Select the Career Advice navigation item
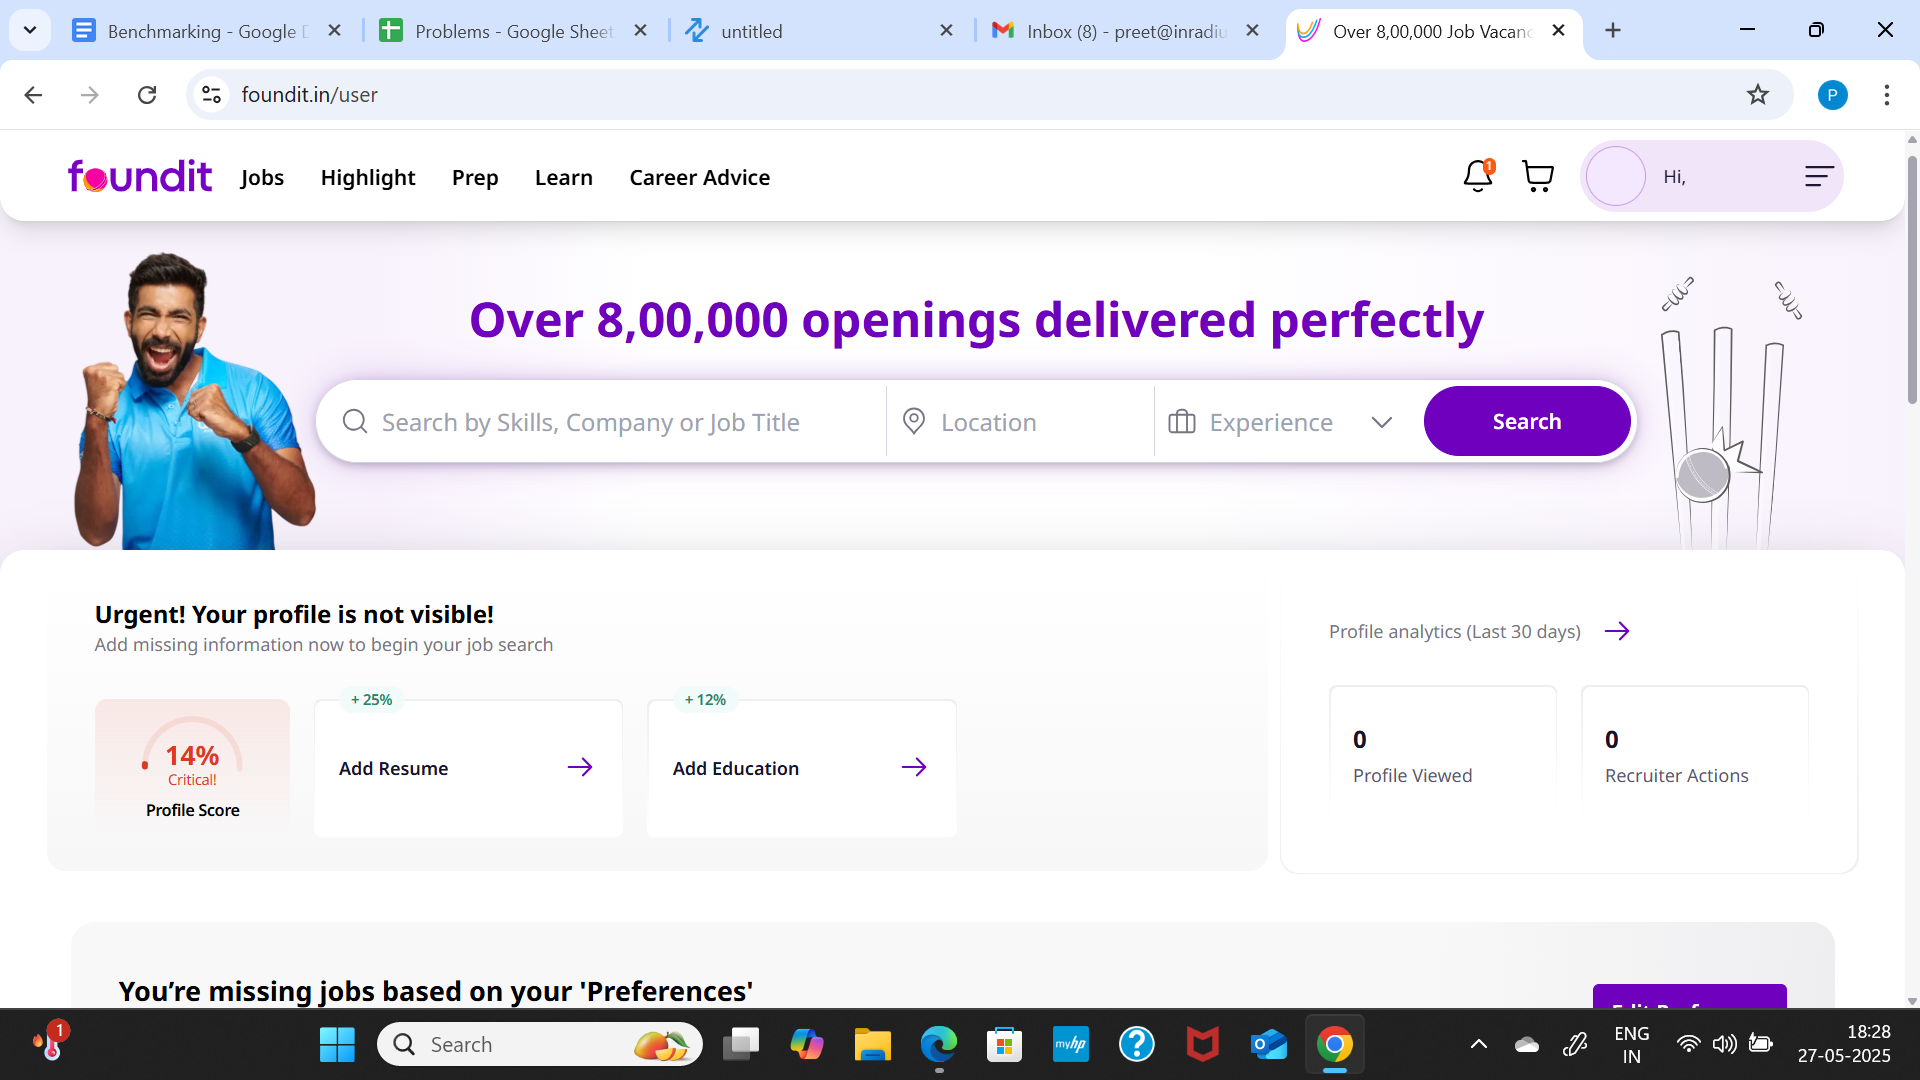Screen dimensions: 1920x1080 pyautogui.click(x=699, y=177)
